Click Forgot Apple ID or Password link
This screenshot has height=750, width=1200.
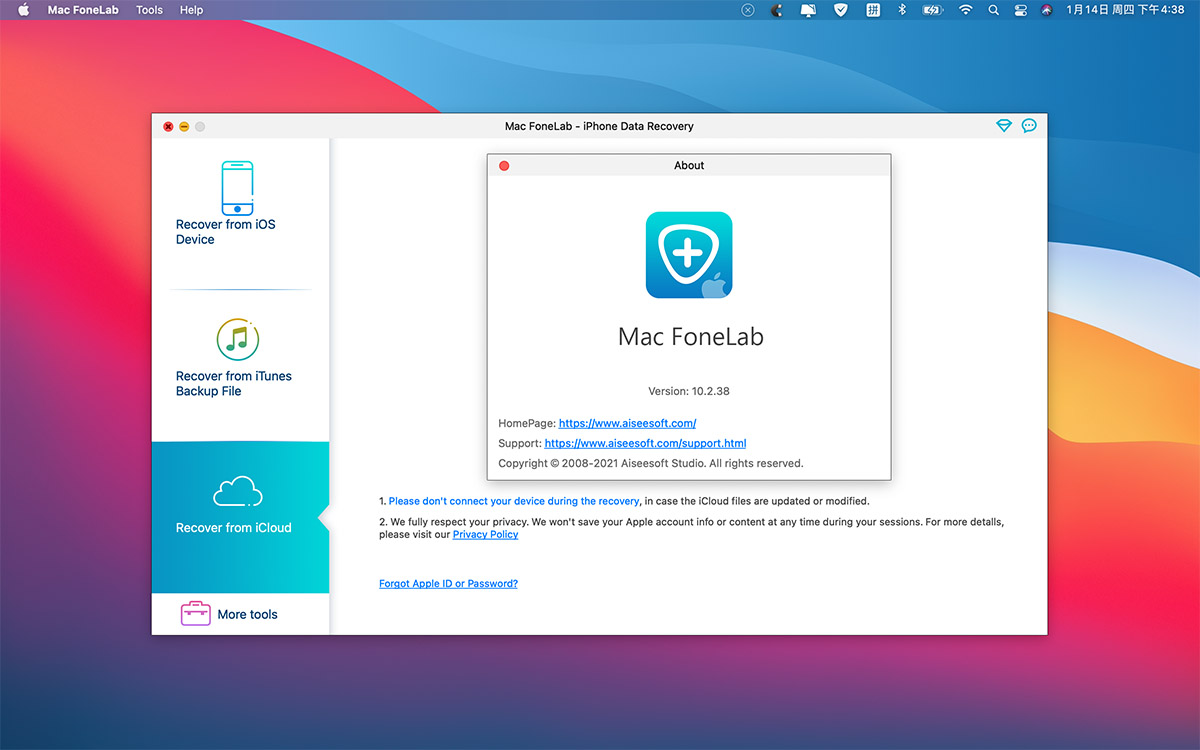click(x=448, y=584)
